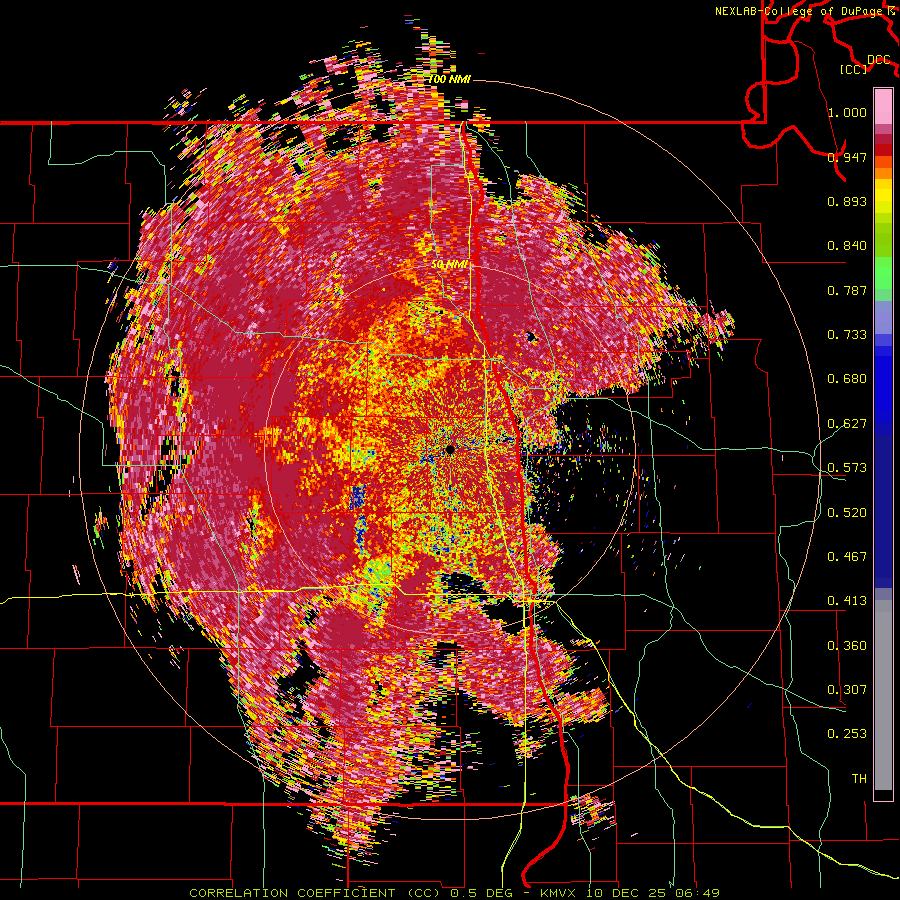Click the 100 NMI range ring label
Viewport: 900px width, 900px height.
449,79
